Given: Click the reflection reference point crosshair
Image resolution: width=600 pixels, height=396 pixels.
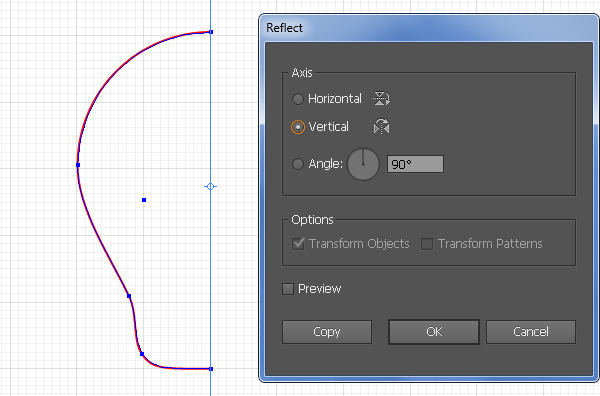Looking at the screenshot, I should pos(210,187).
